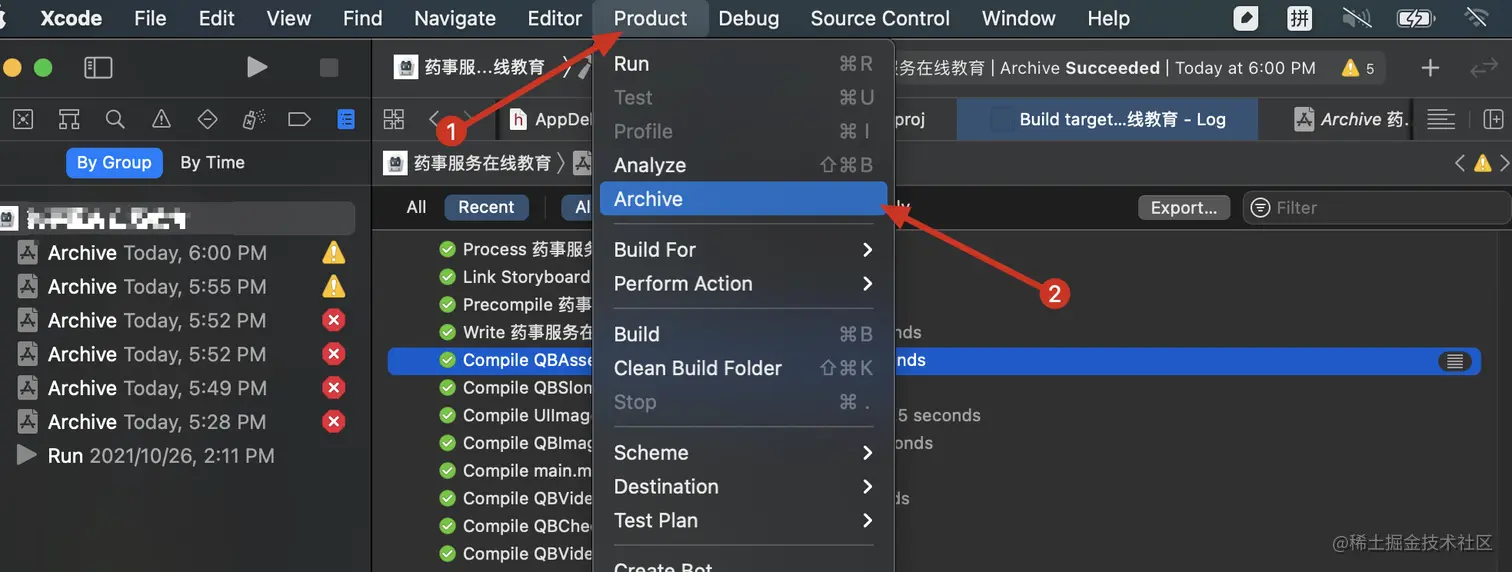
Task: Open the Breakpoint navigator tag icon
Action: pos(299,120)
